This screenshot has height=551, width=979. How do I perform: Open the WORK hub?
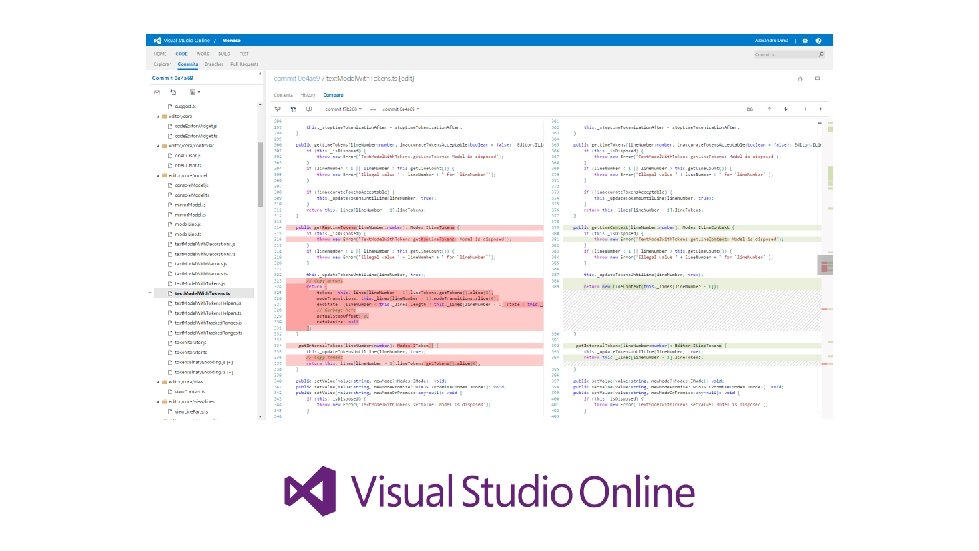point(203,54)
